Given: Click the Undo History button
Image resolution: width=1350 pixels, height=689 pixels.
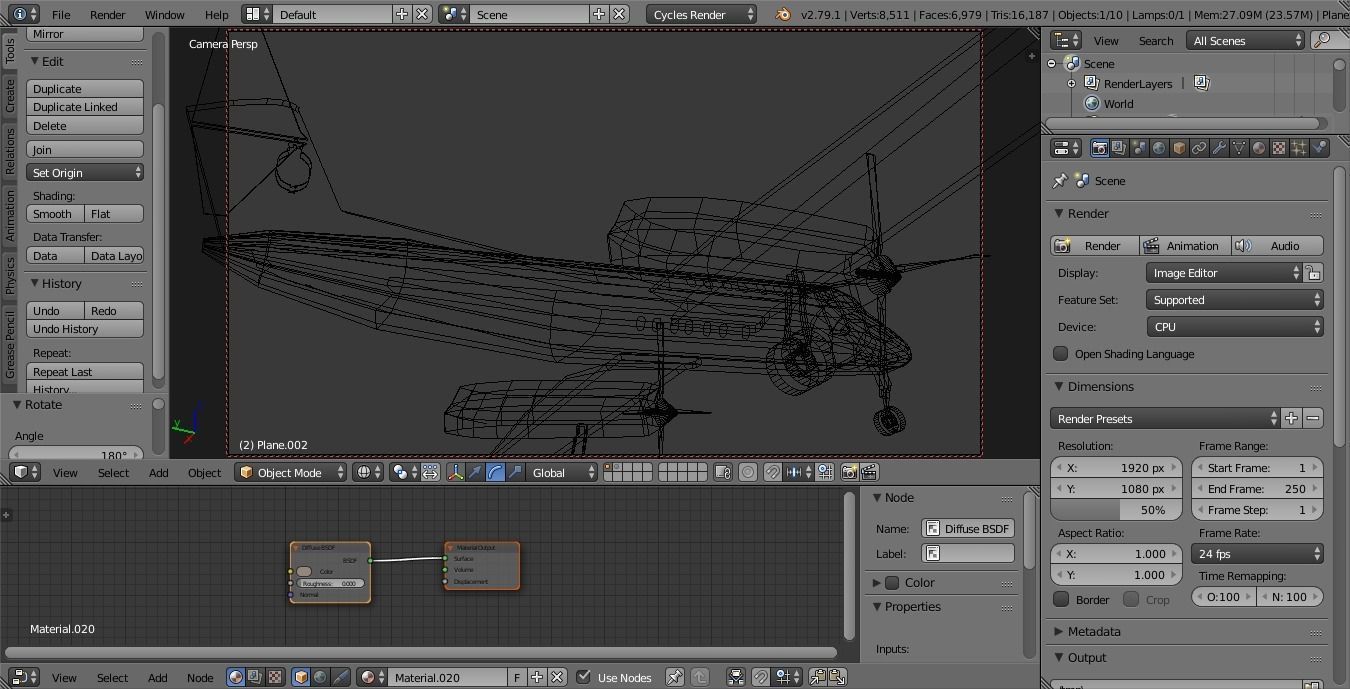Looking at the screenshot, I should [x=85, y=328].
